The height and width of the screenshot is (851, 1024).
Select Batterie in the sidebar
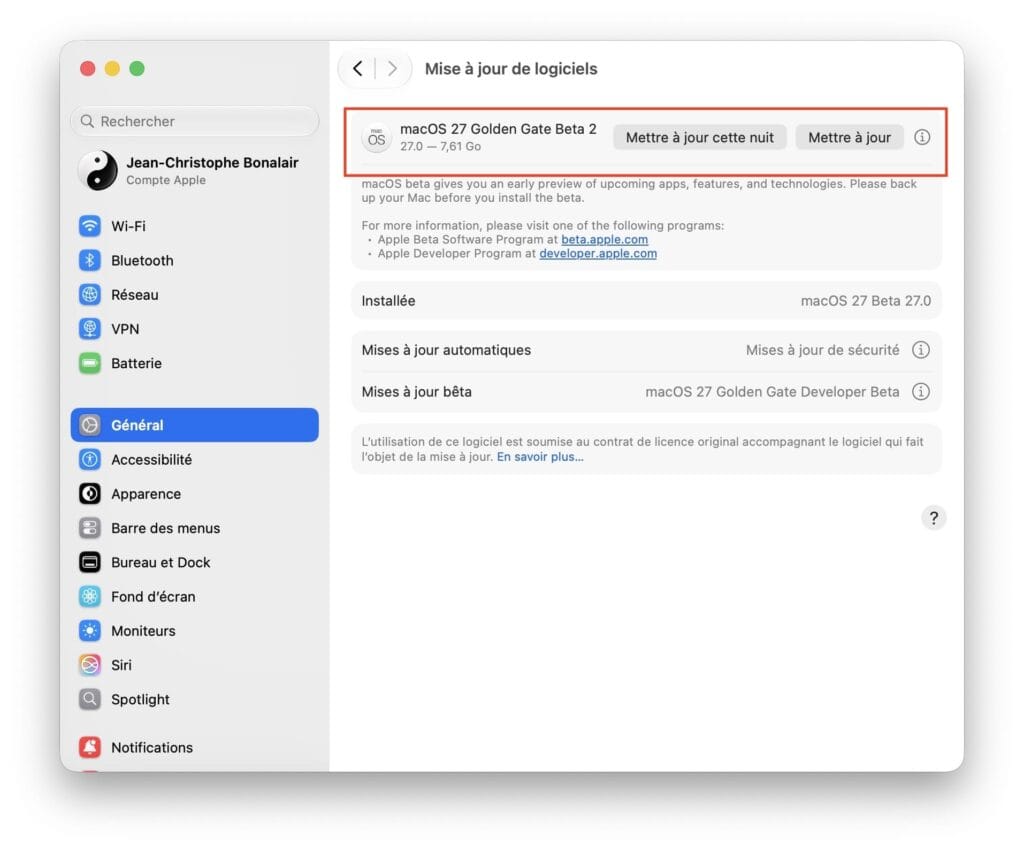pos(195,363)
